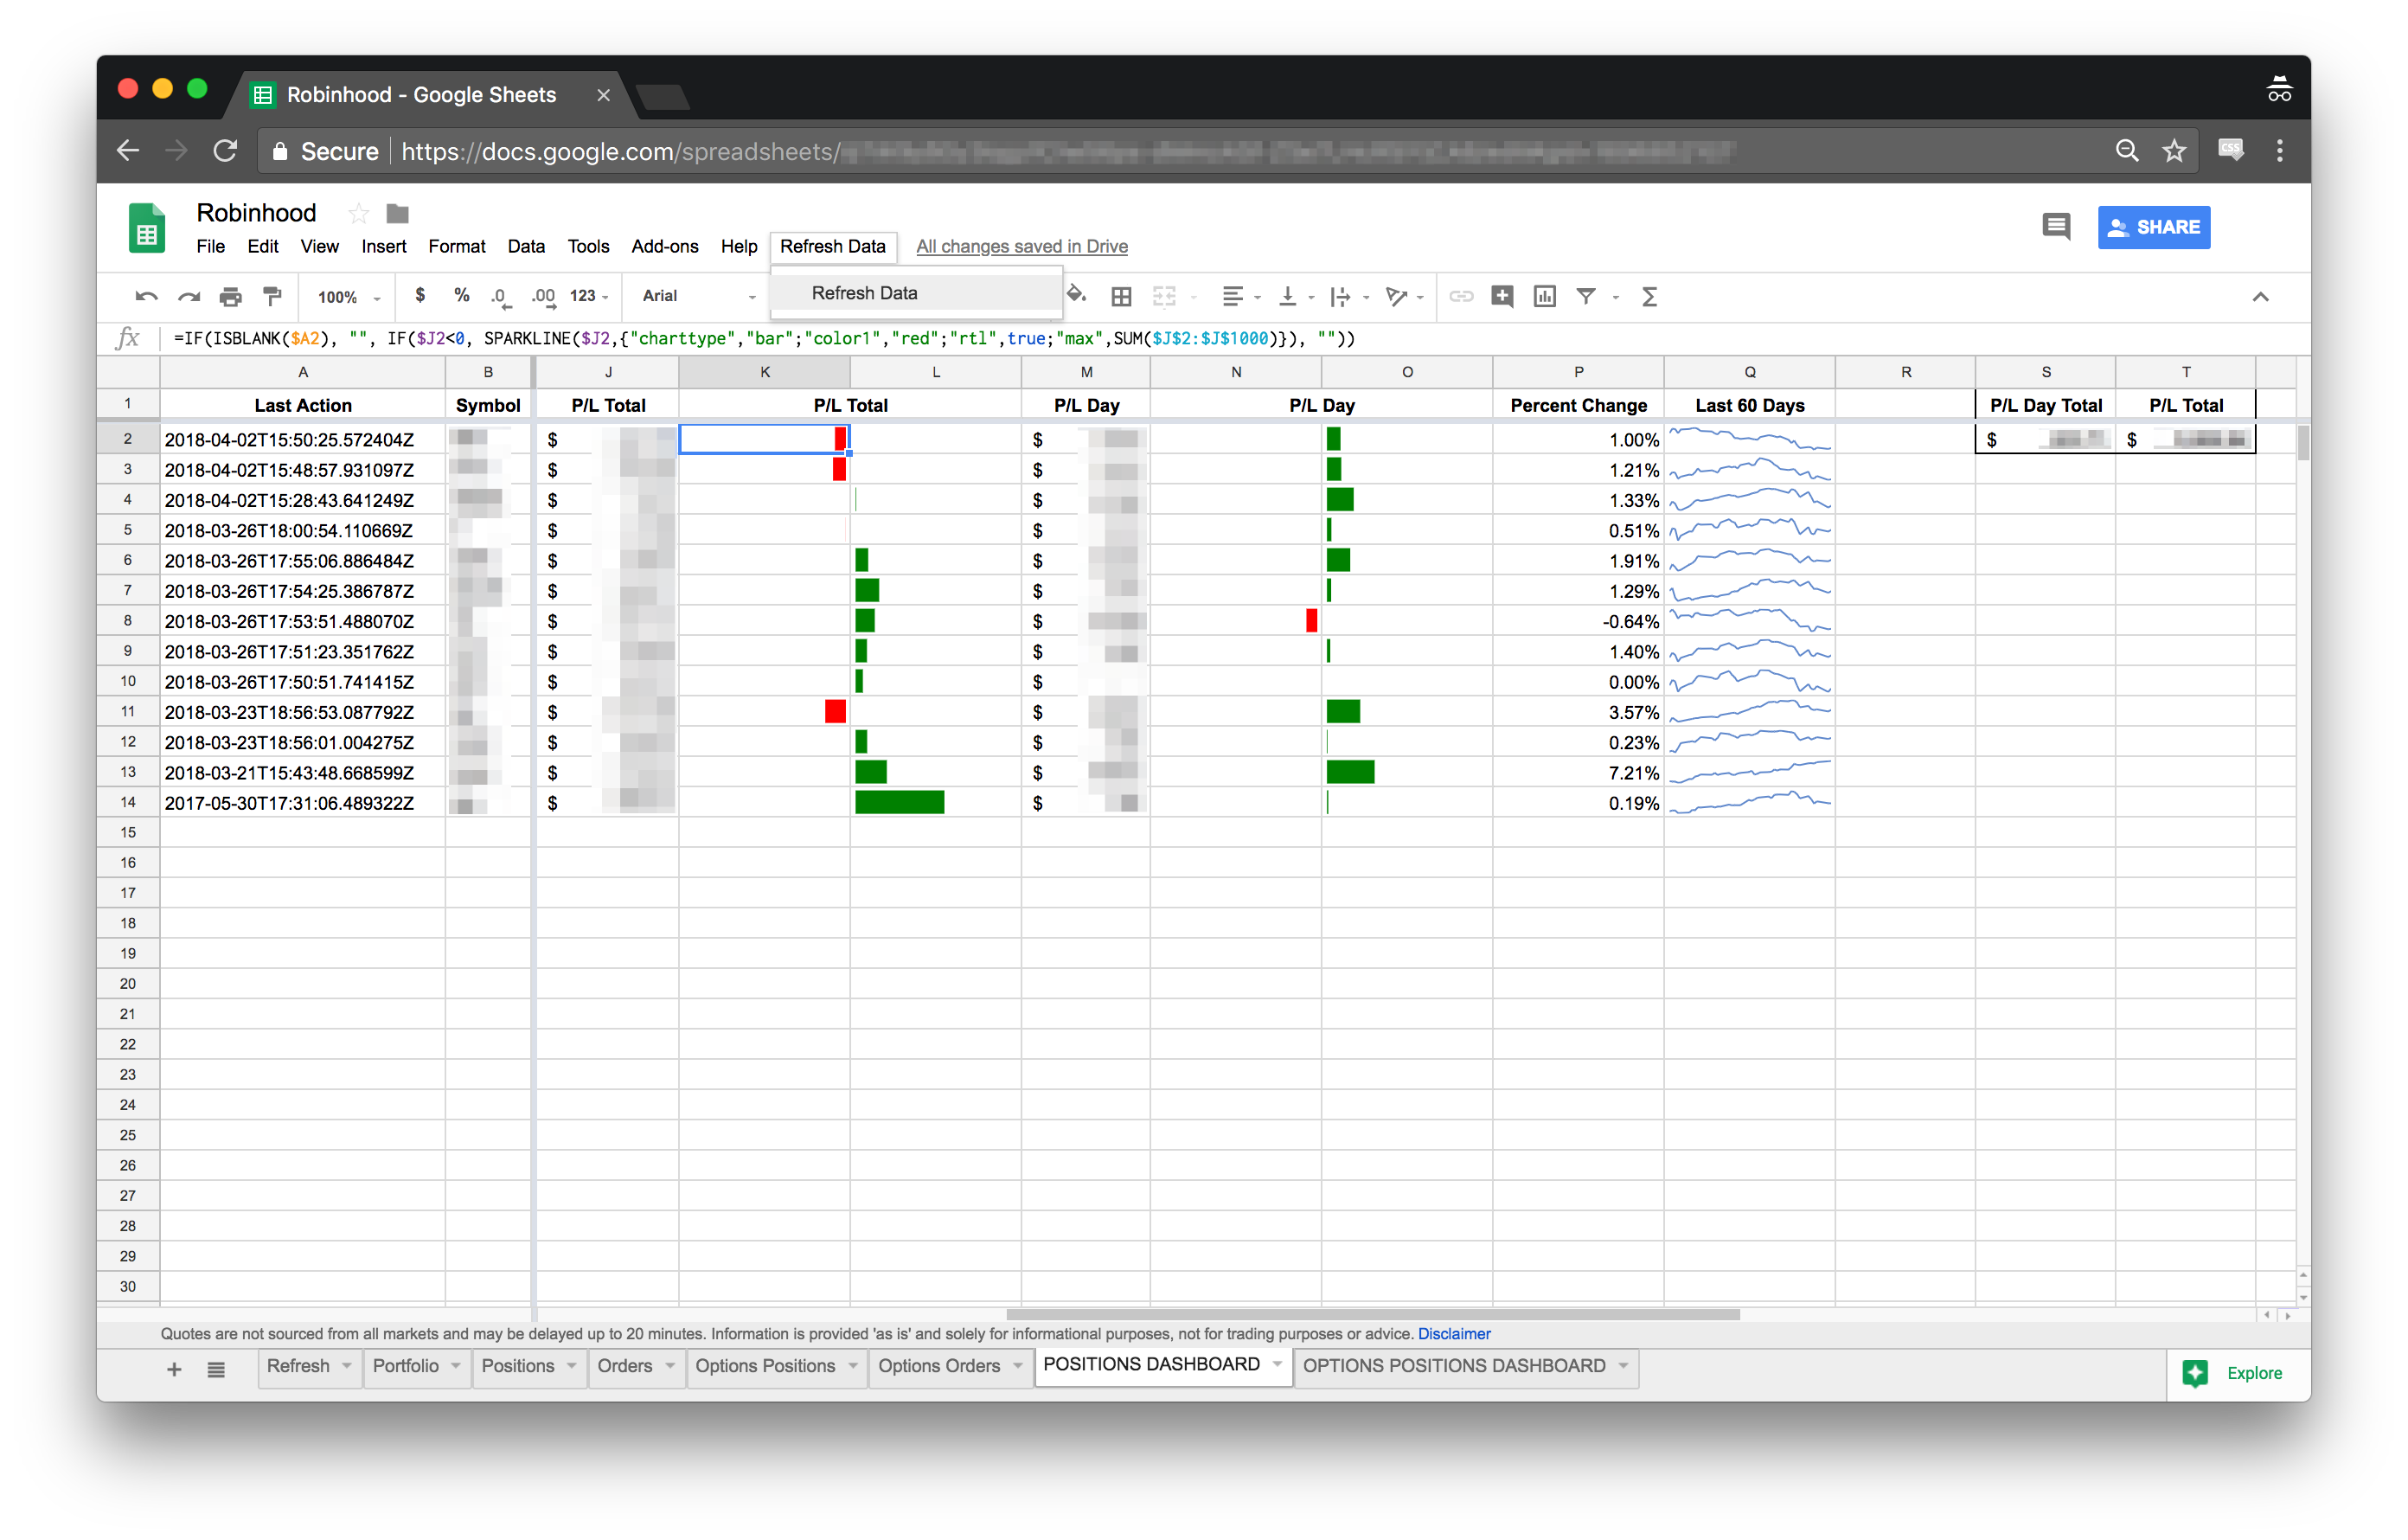The width and height of the screenshot is (2408, 1540).
Task: Open vertical align icon
Action: [1288, 296]
